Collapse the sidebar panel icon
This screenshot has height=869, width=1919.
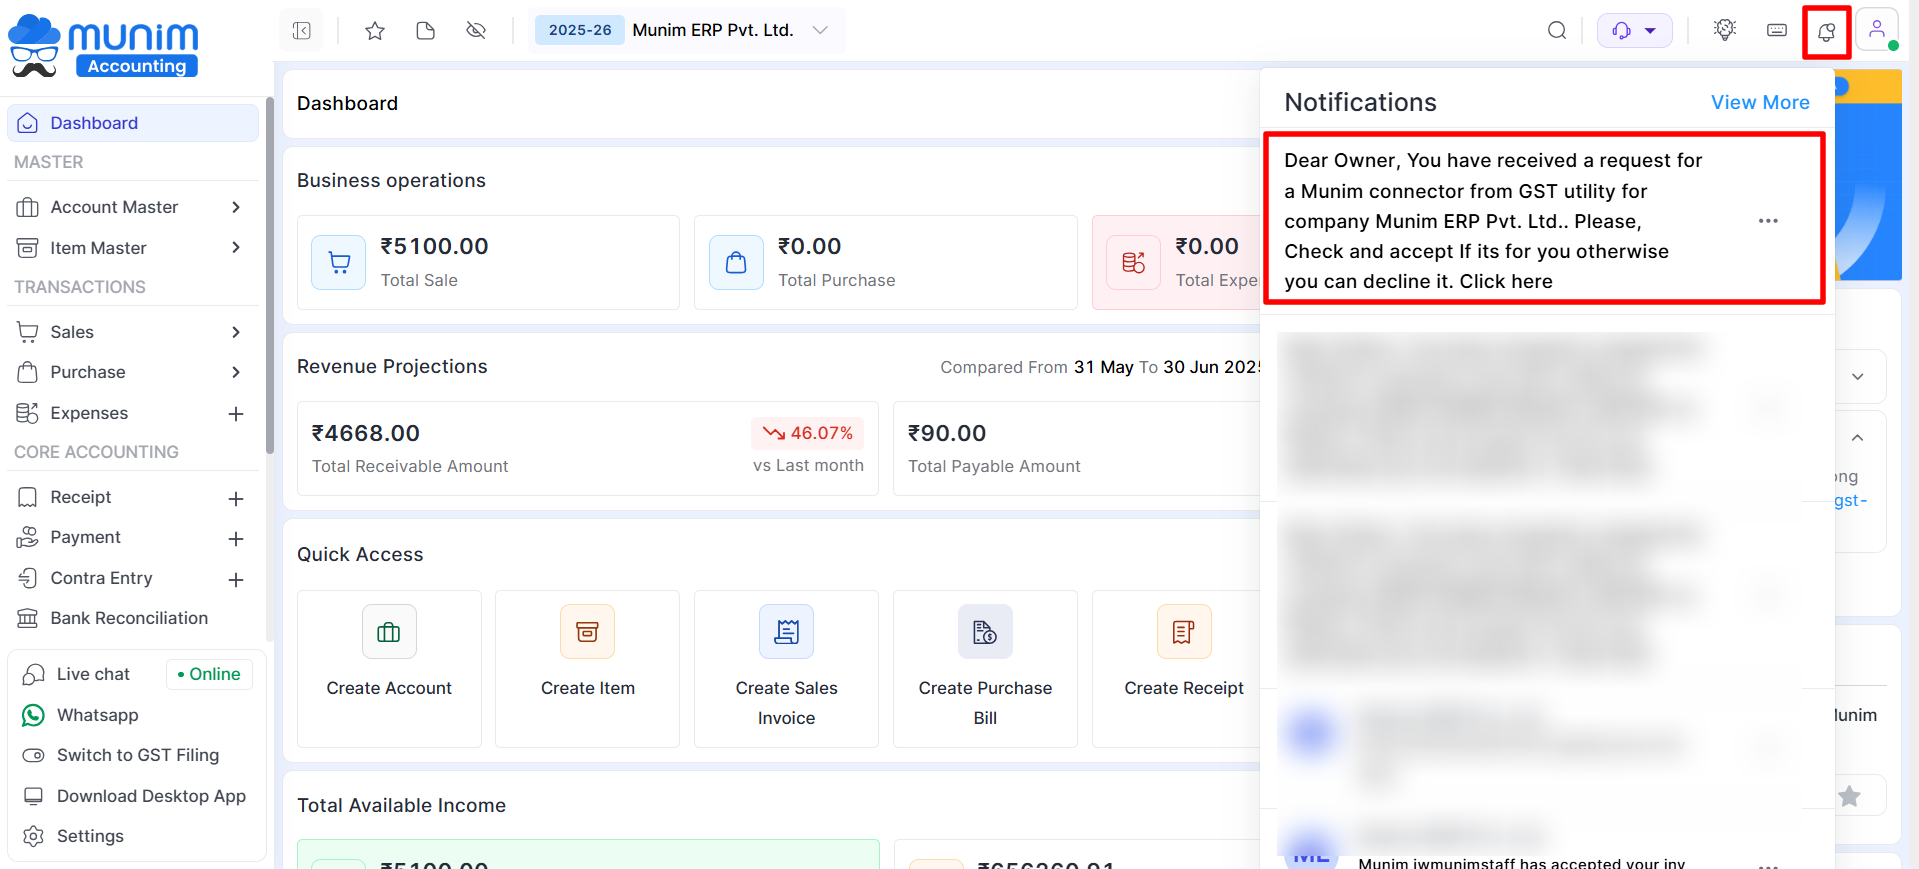coord(302,31)
